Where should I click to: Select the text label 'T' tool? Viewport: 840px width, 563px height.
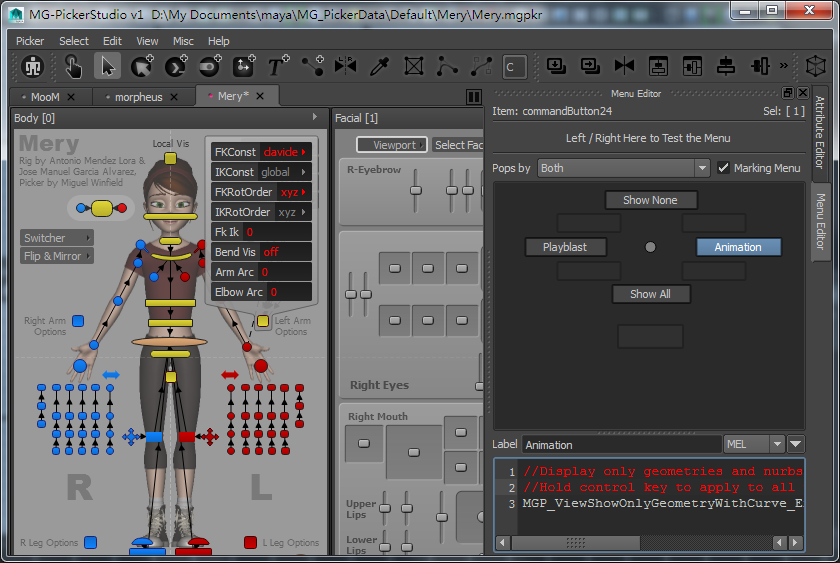coord(277,67)
